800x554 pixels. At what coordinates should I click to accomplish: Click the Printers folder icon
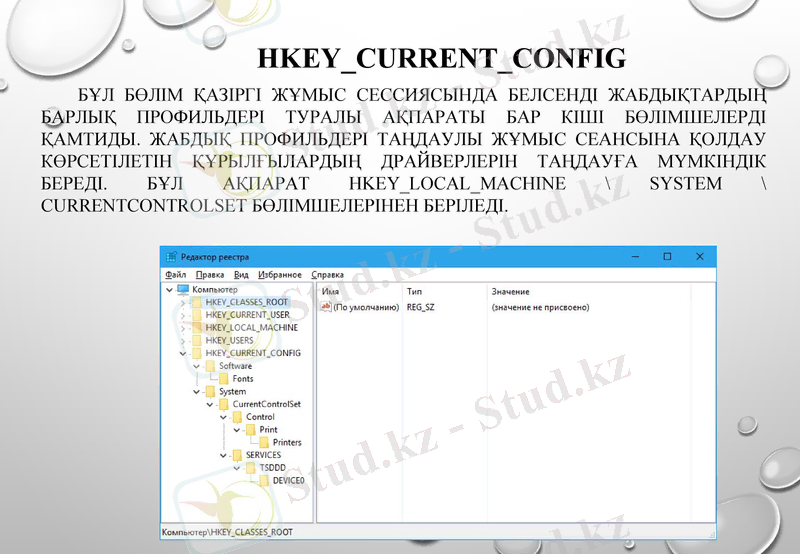click(264, 442)
